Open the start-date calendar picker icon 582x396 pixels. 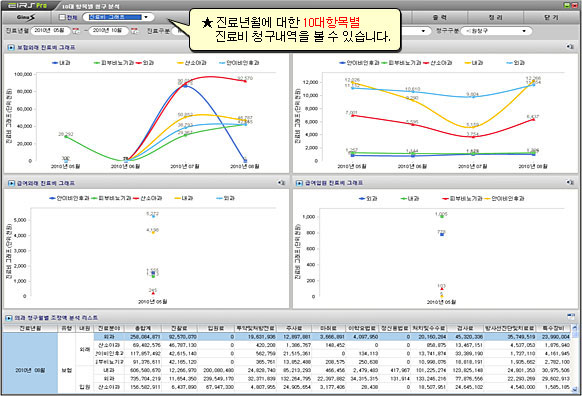[x=76, y=31]
